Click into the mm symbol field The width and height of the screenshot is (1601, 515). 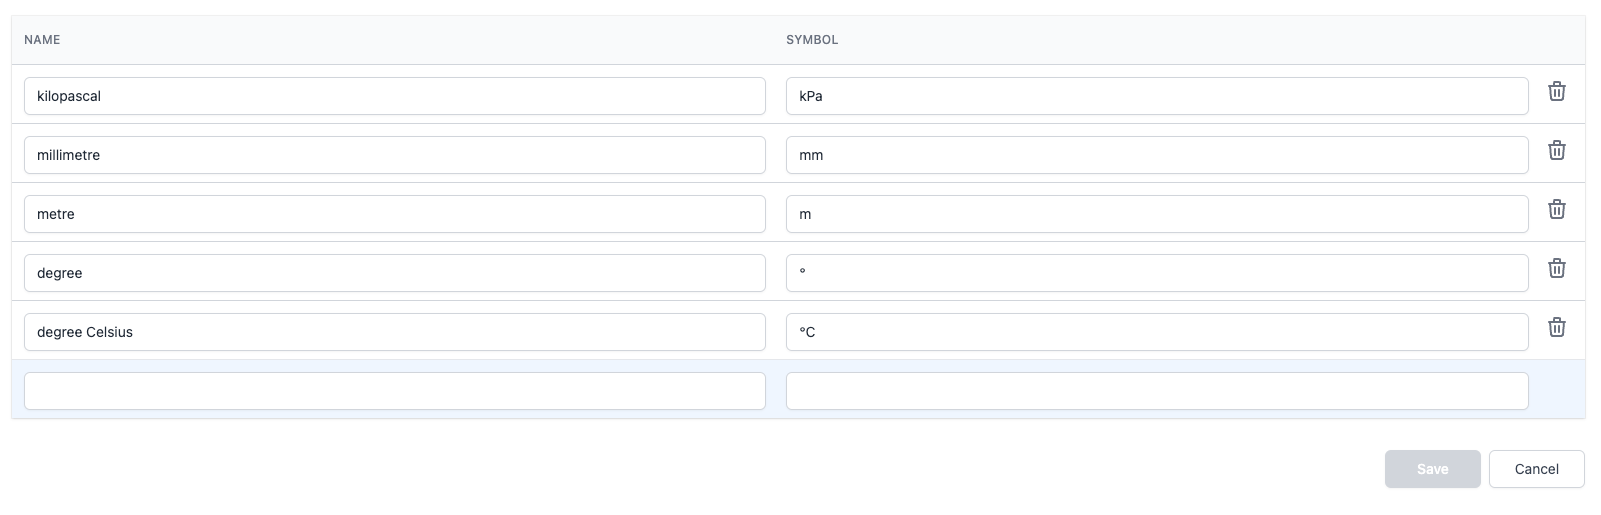1156,155
